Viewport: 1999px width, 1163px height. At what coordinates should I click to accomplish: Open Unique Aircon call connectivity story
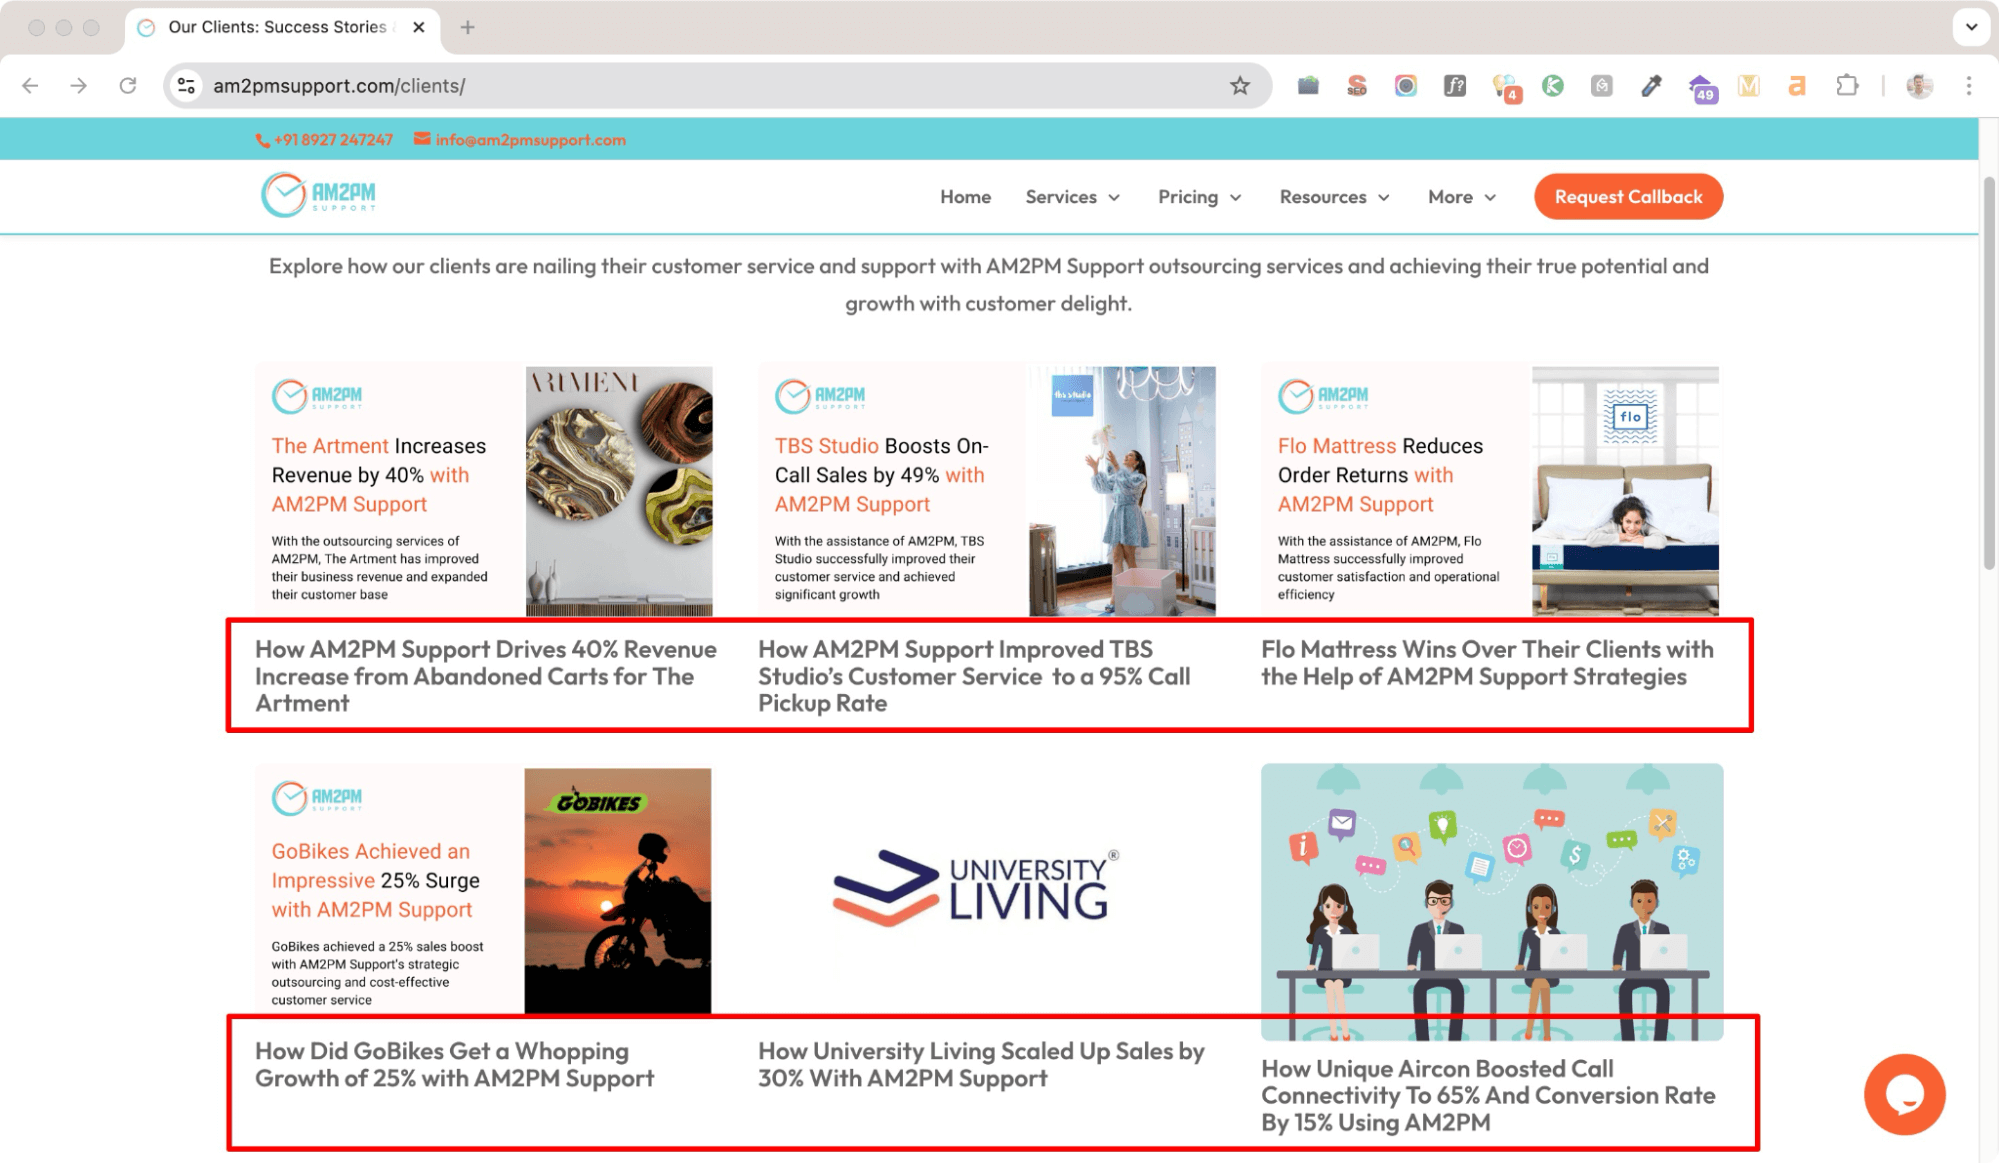pyautogui.click(x=1488, y=1095)
